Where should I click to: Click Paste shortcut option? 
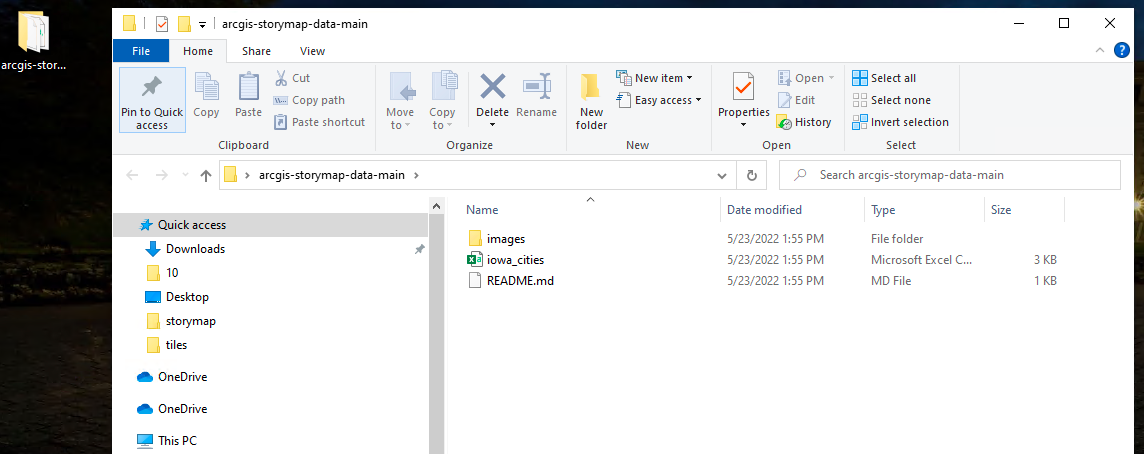320,122
